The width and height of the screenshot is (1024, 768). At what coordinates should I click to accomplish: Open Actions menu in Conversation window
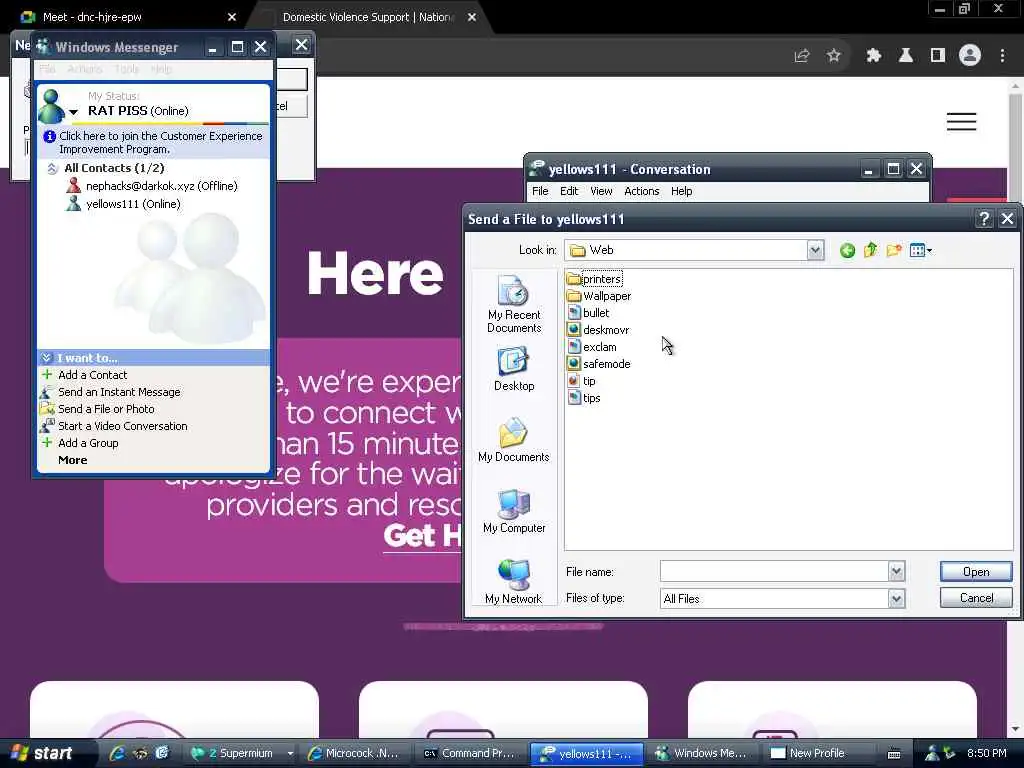[x=641, y=191]
